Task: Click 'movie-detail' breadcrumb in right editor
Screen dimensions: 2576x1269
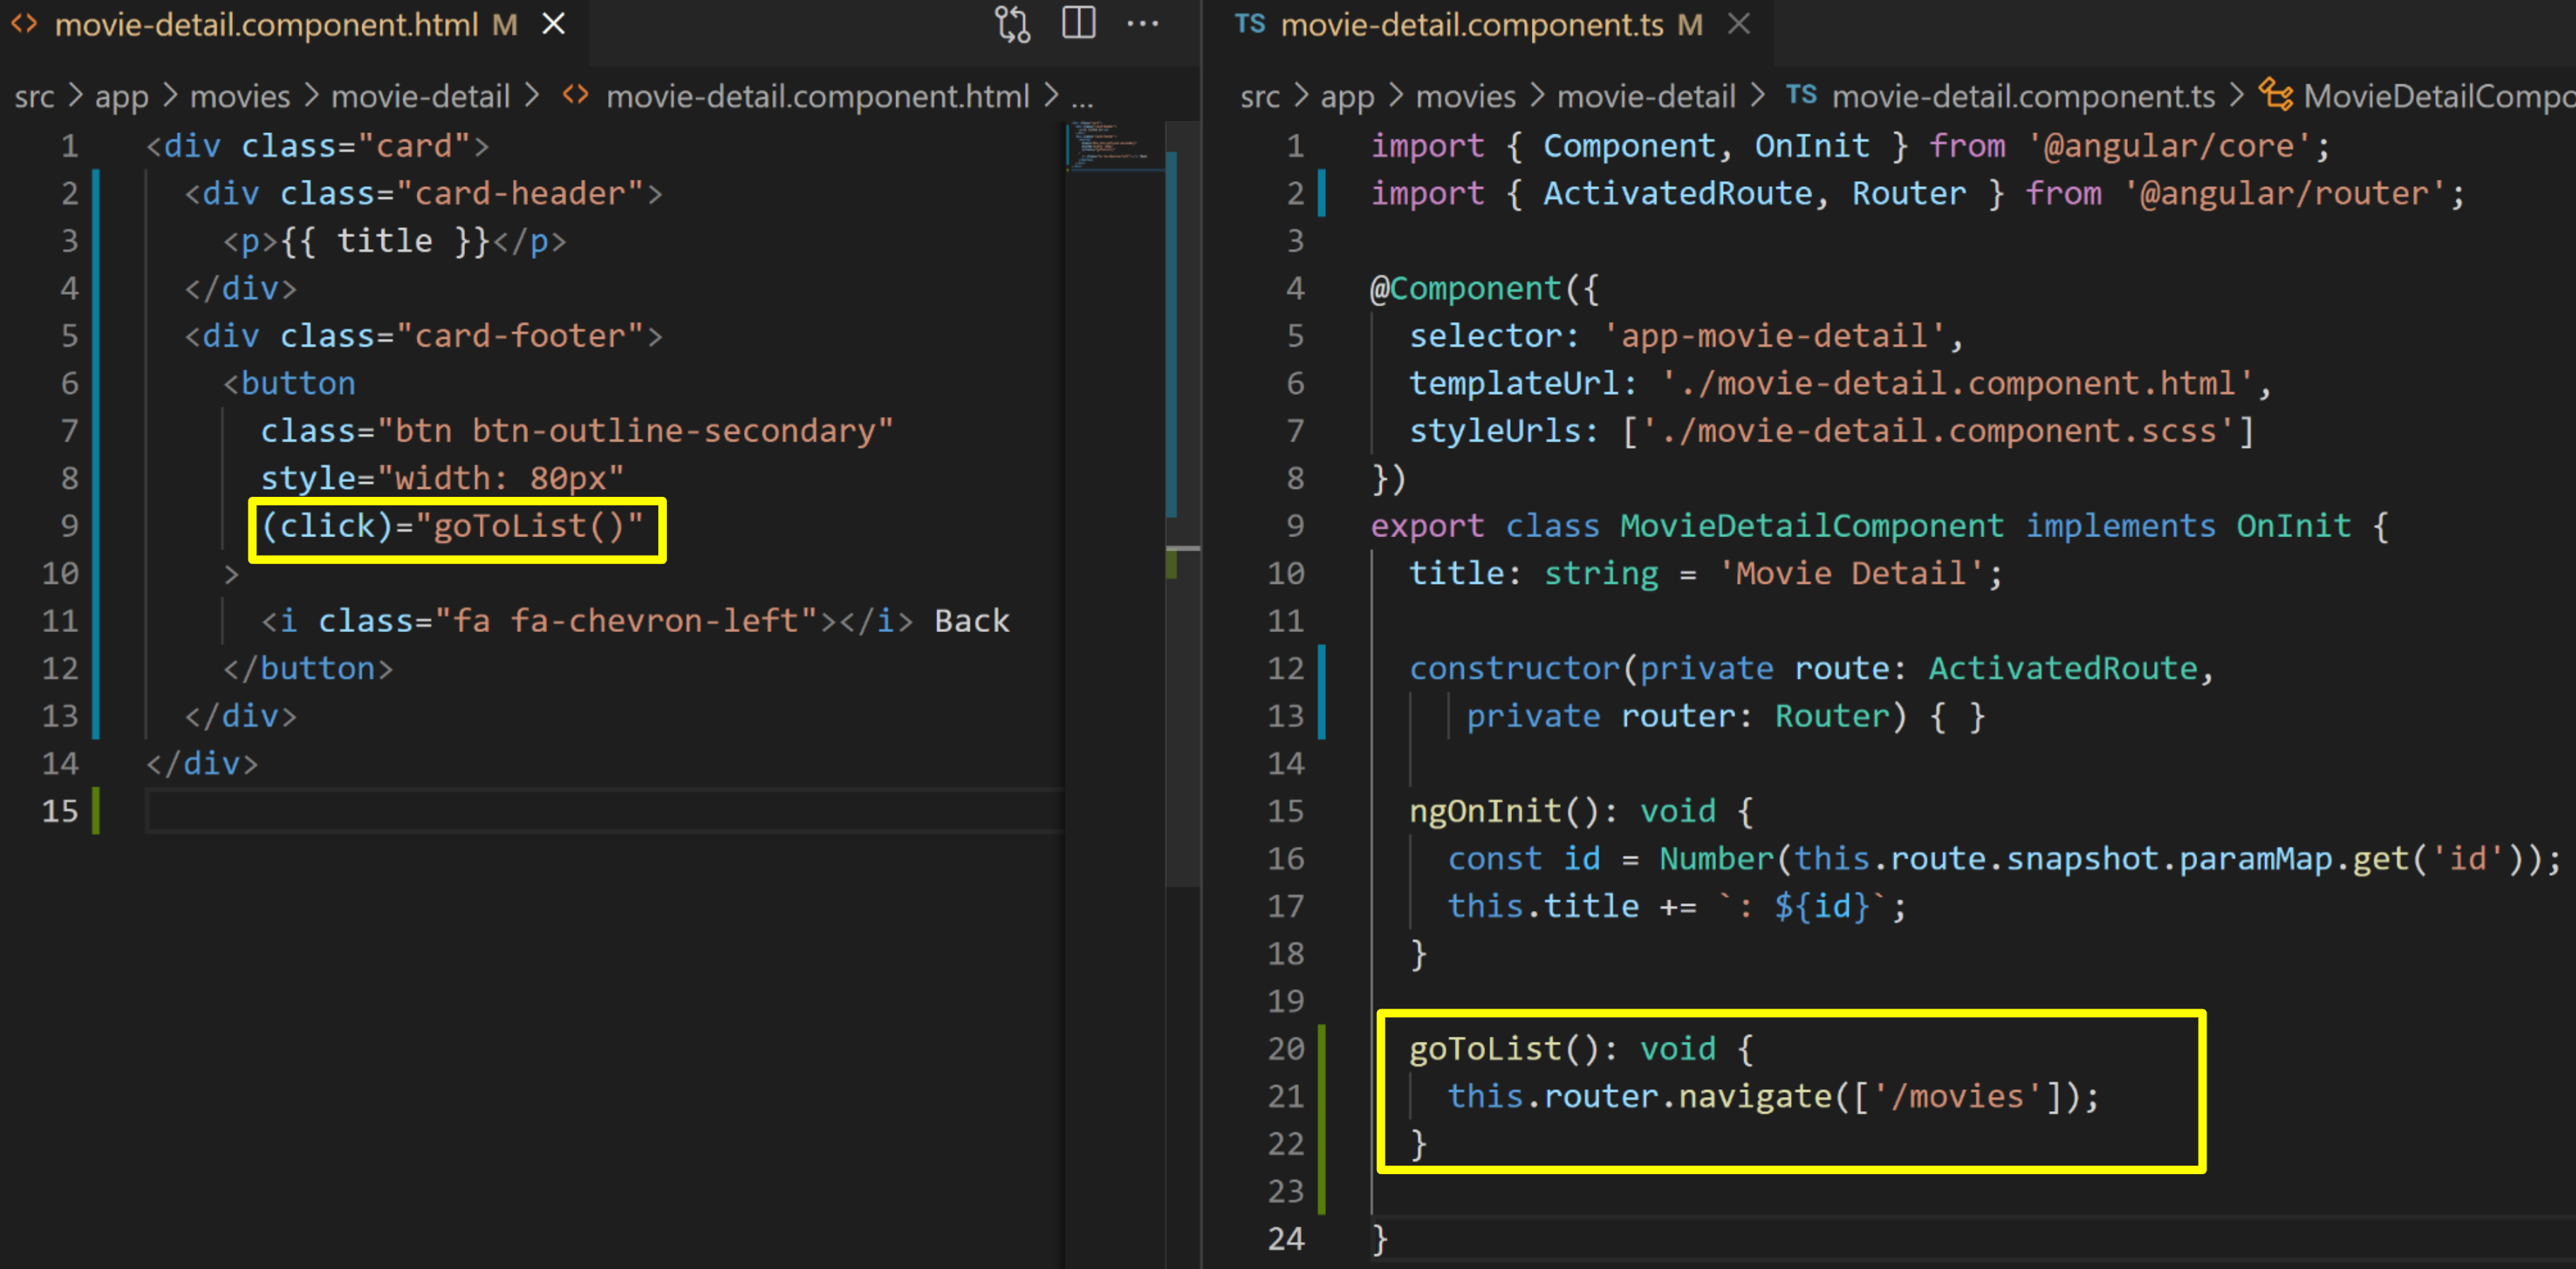Action: point(1645,96)
